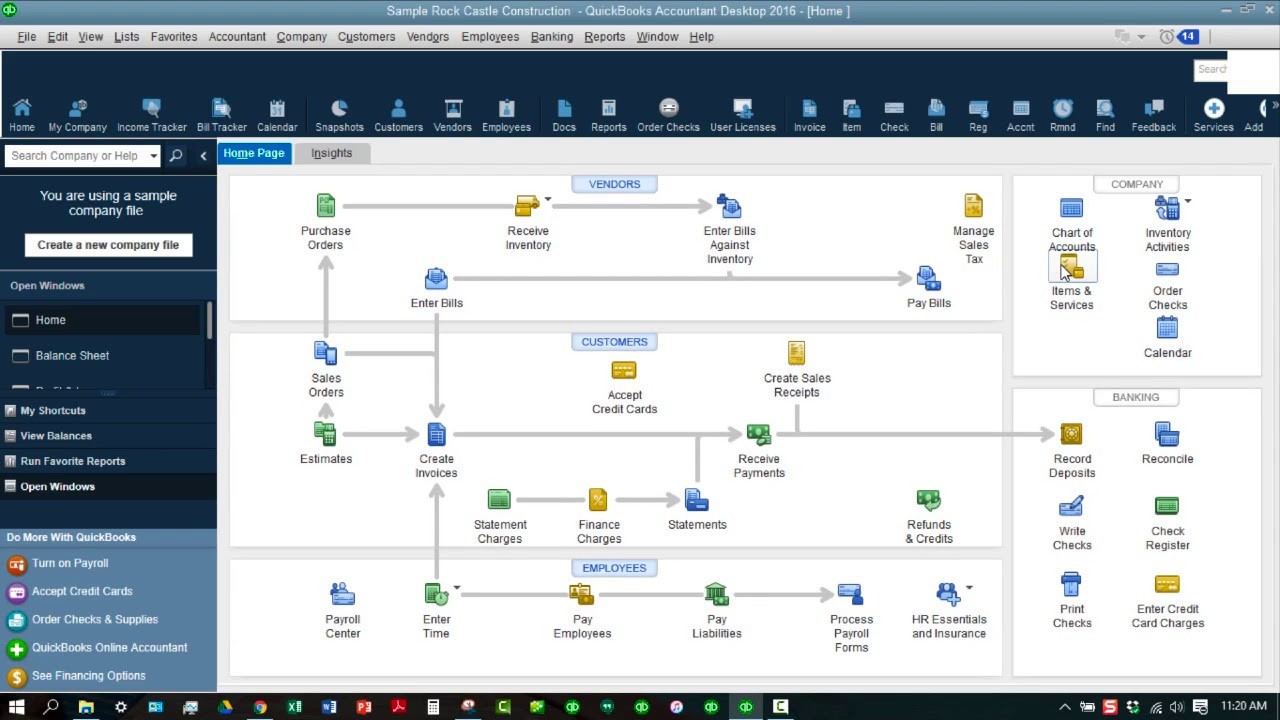Open QuickBooks Online Accountant link
Image resolution: width=1280 pixels, height=720 pixels.
tap(109, 647)
